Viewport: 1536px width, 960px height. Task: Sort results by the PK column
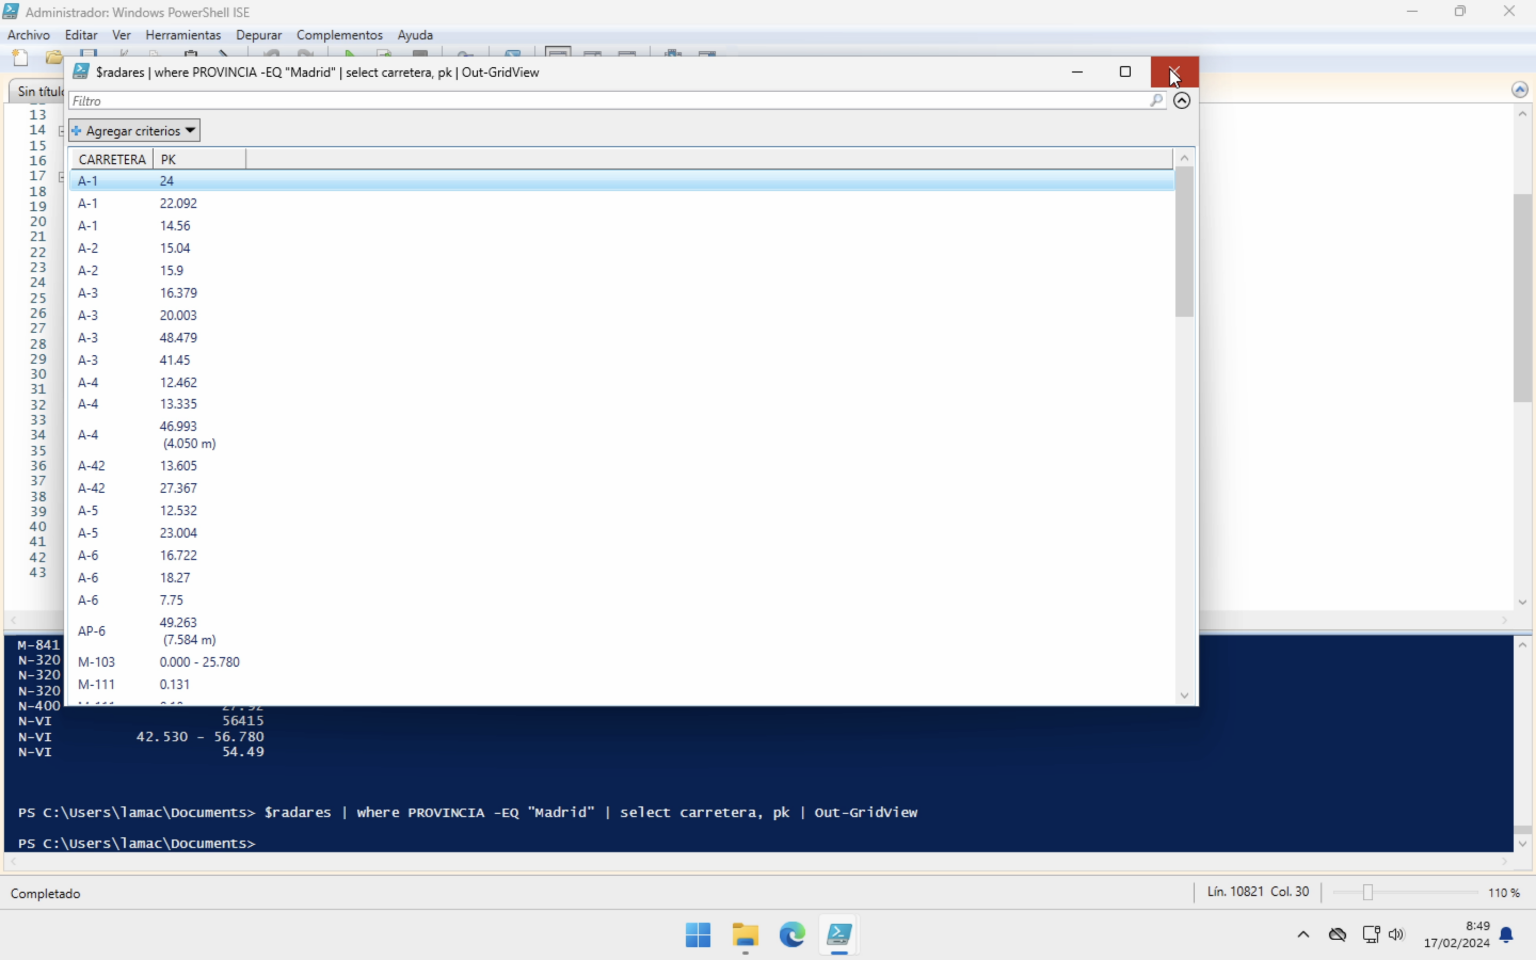pyautogui.click(x=168, y=159)
